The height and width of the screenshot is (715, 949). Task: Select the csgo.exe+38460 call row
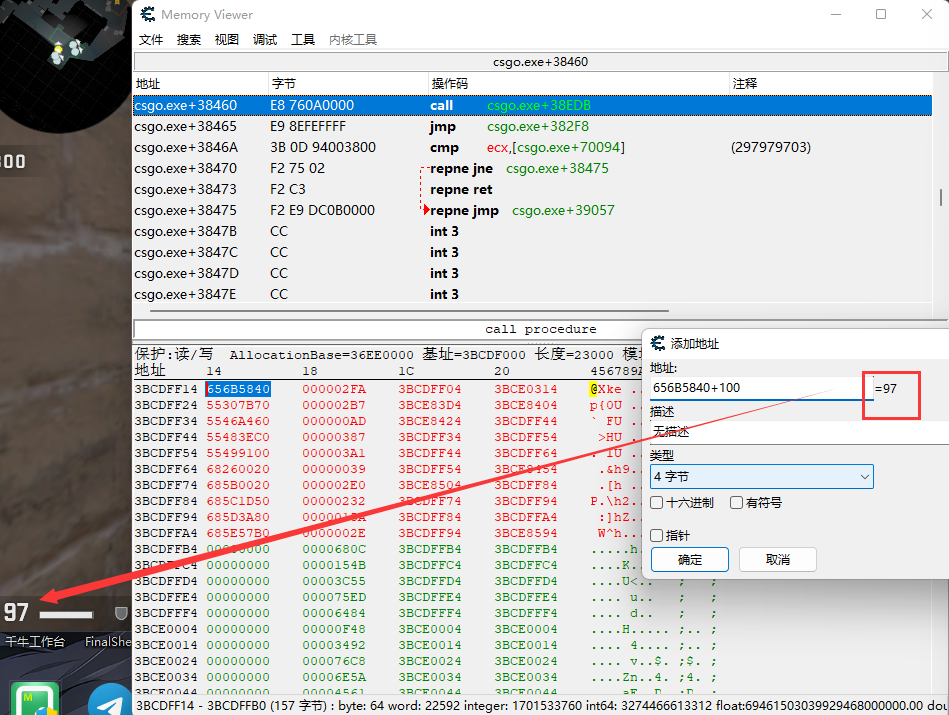pyautogui.click(x=533, y=105)
